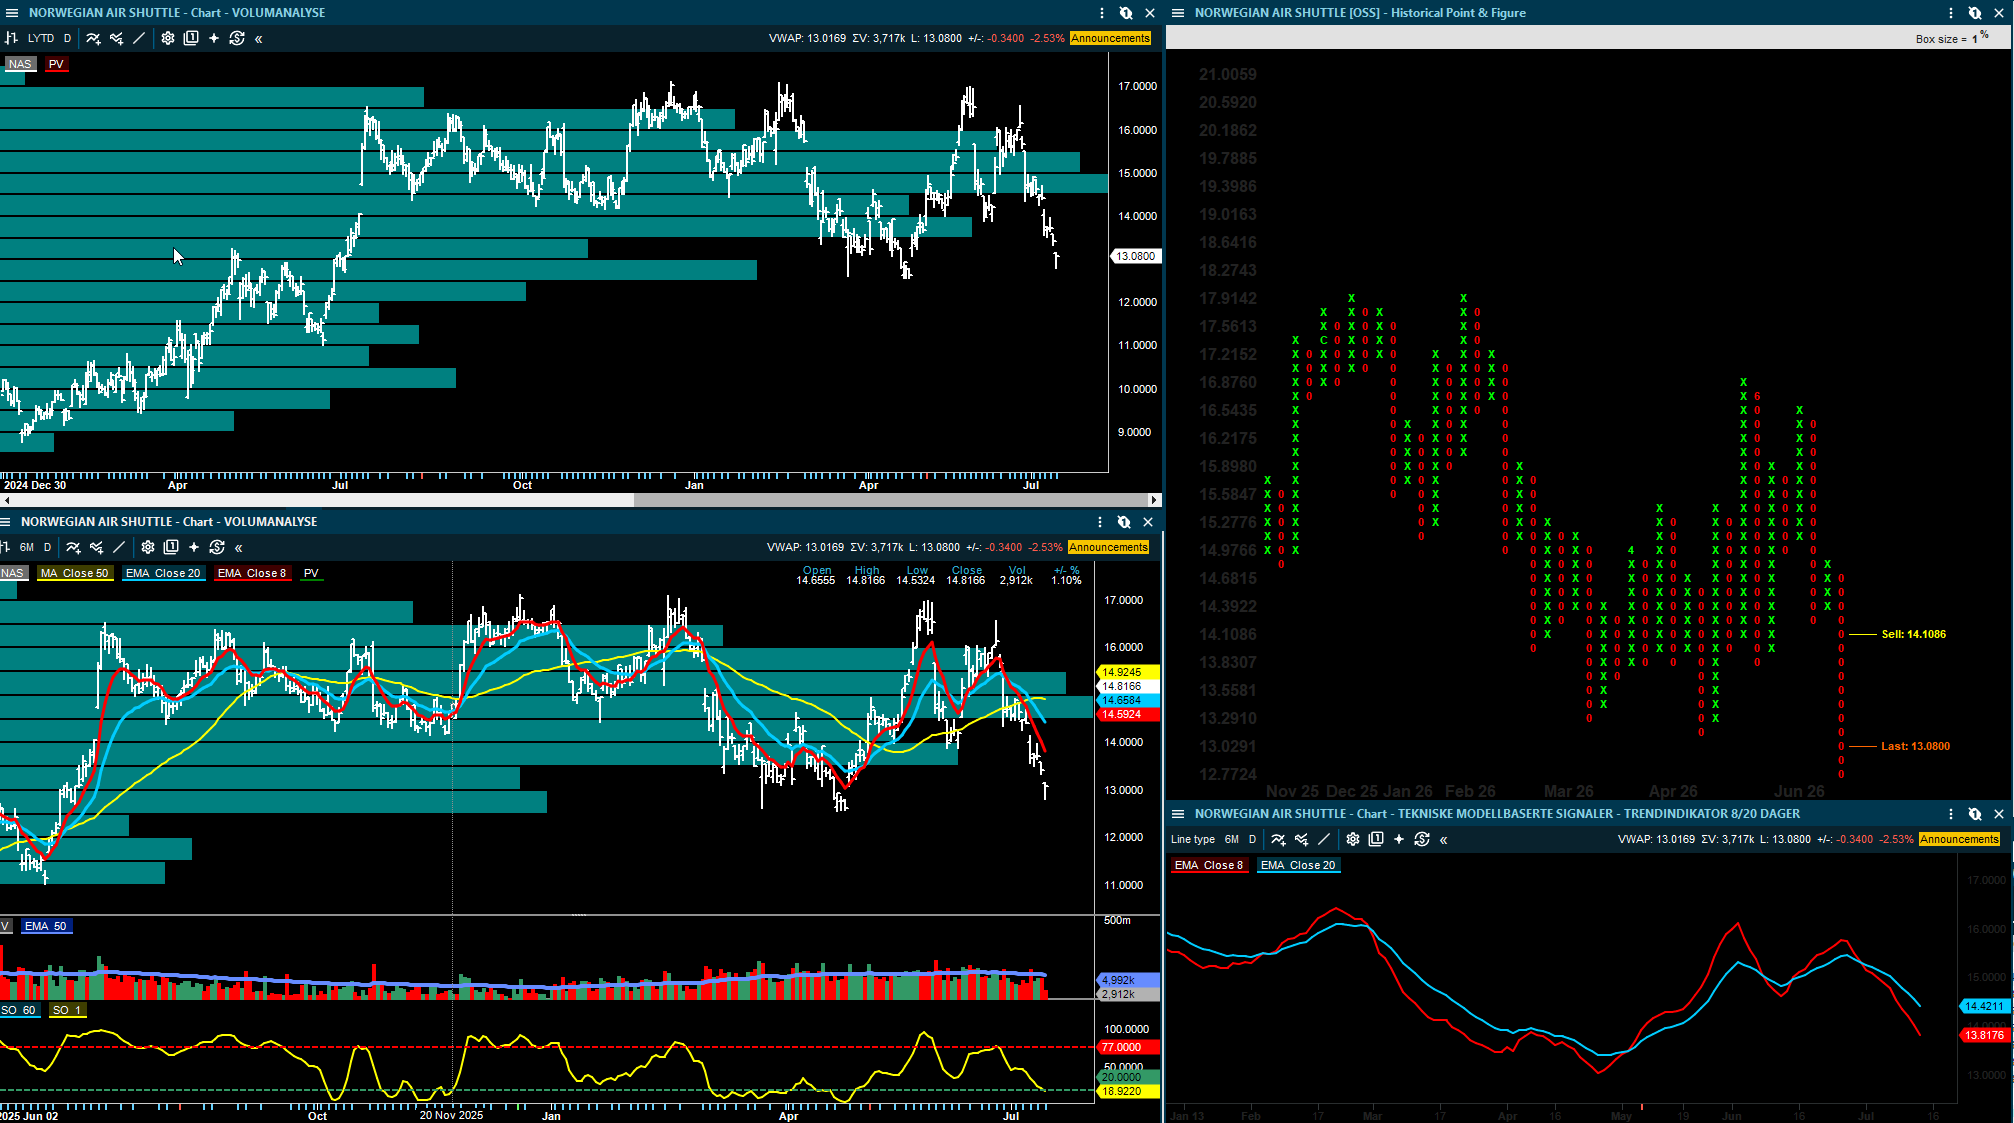The image size is (2014, 1123).
Task: Toggle NAS series label in top chart
Action: click(20, 64)
